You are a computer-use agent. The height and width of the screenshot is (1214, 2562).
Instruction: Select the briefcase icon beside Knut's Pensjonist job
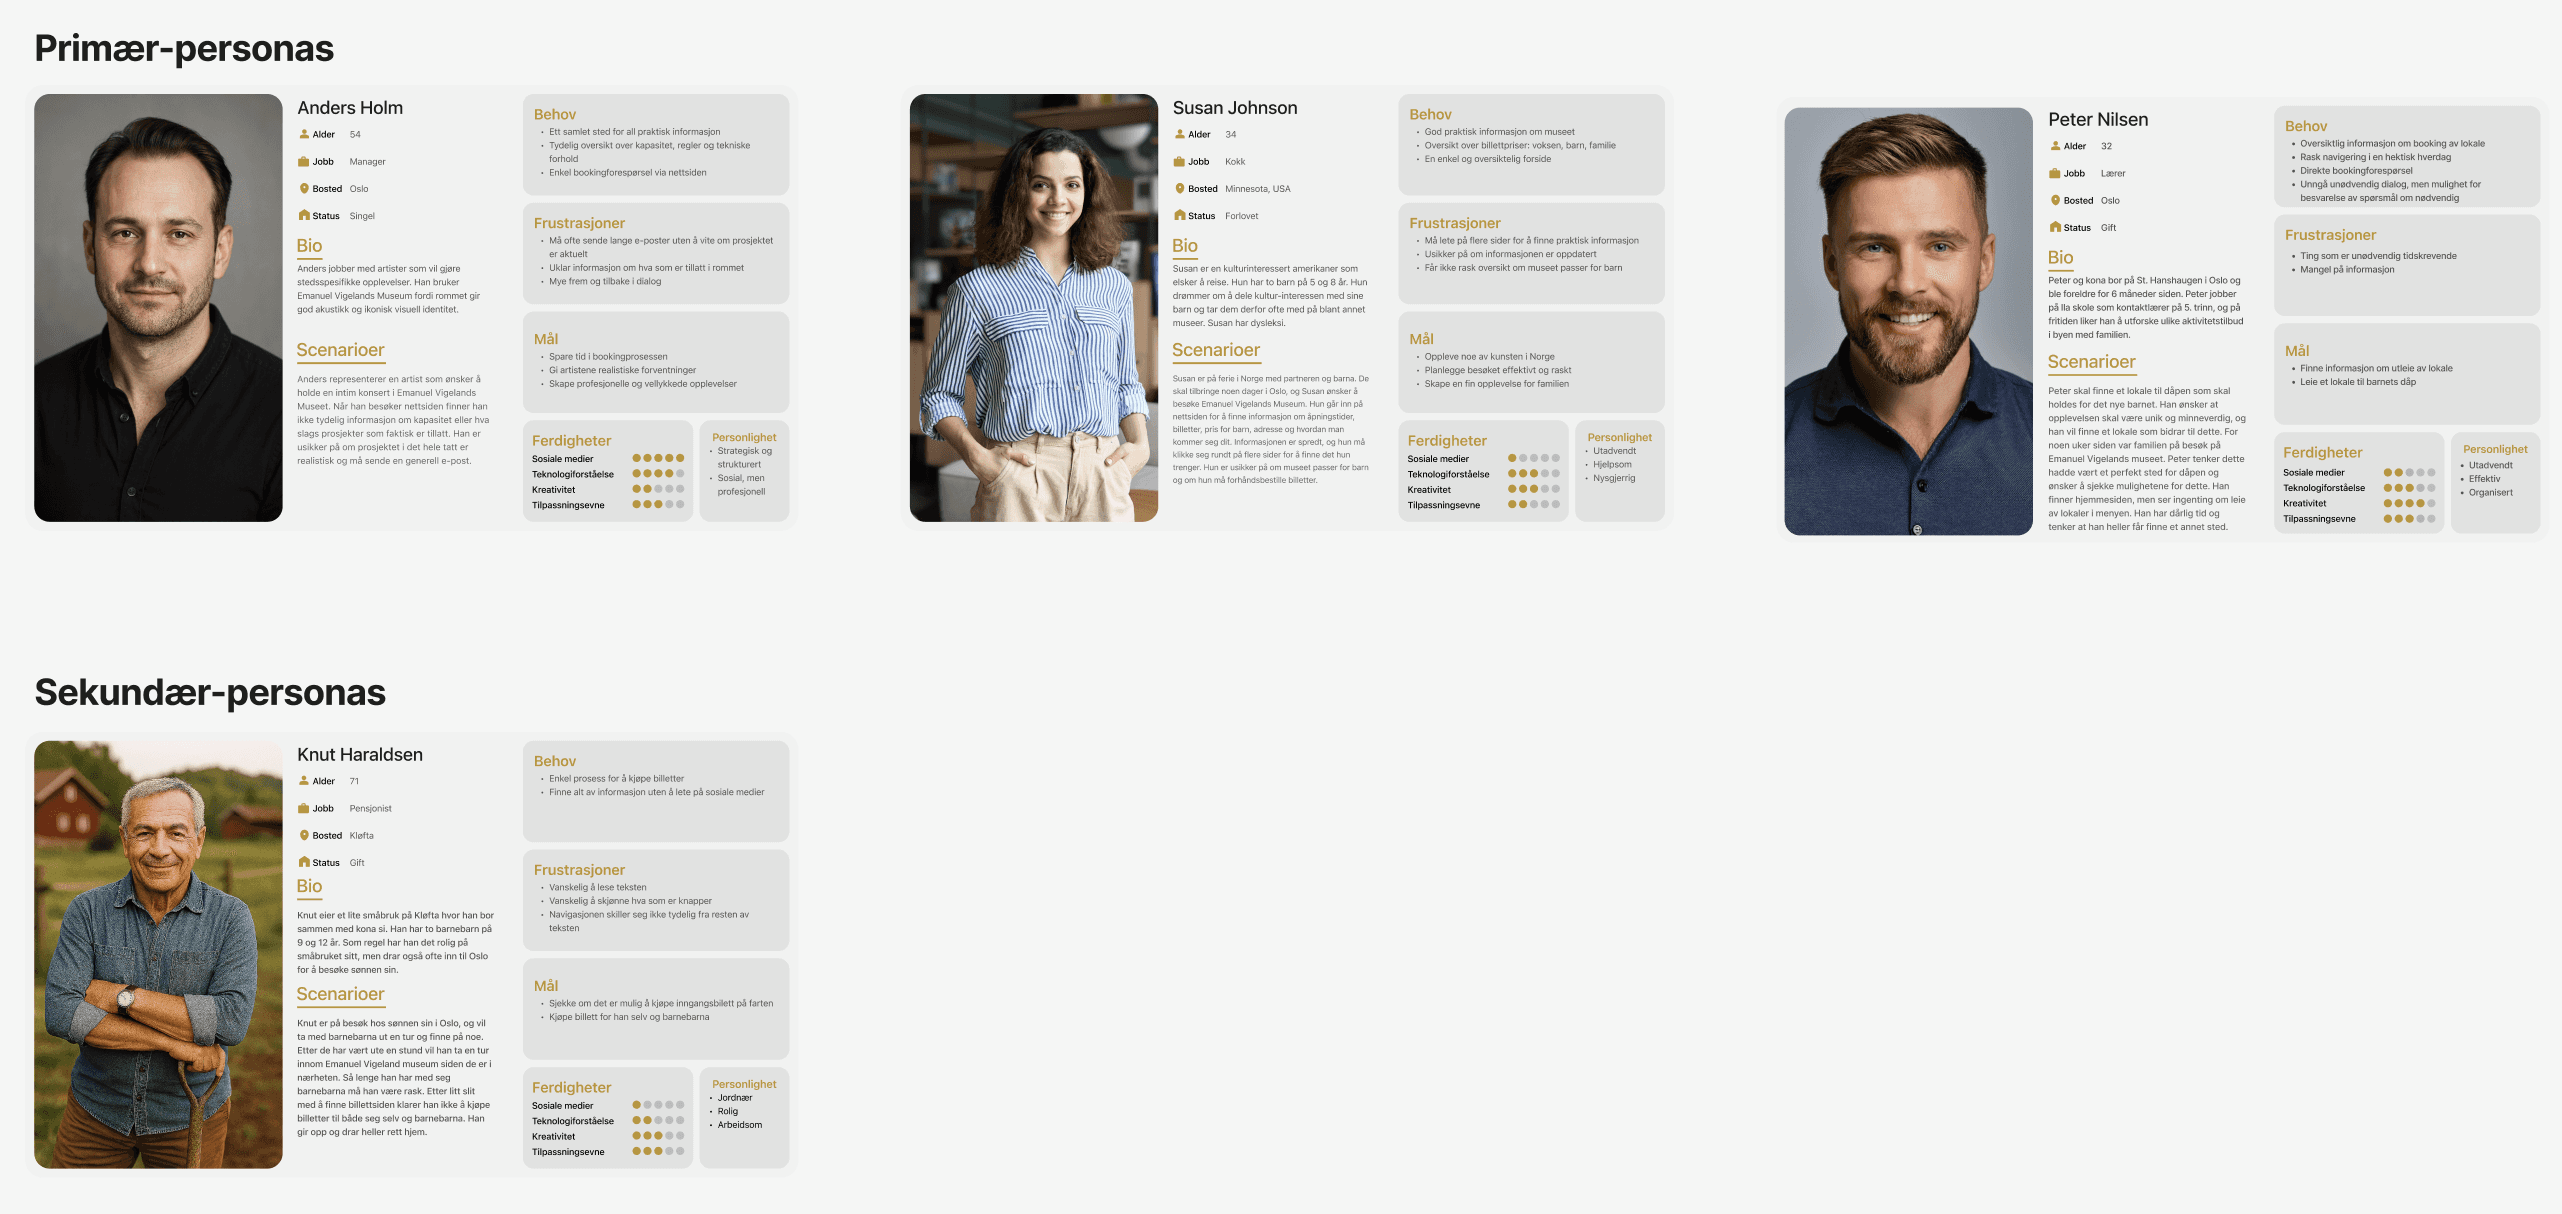click(x=304, y=808)
